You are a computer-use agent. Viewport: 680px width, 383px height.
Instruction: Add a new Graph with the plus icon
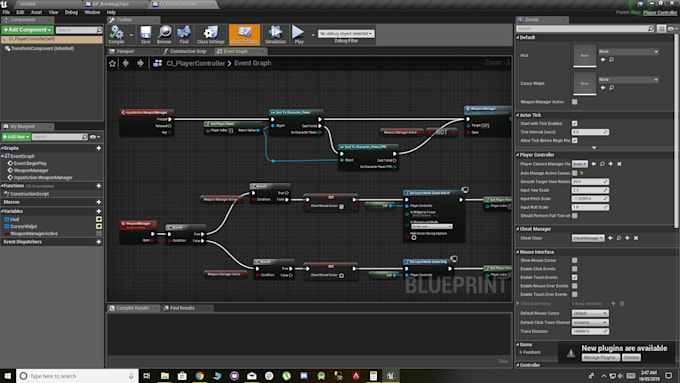click(99, 148)
